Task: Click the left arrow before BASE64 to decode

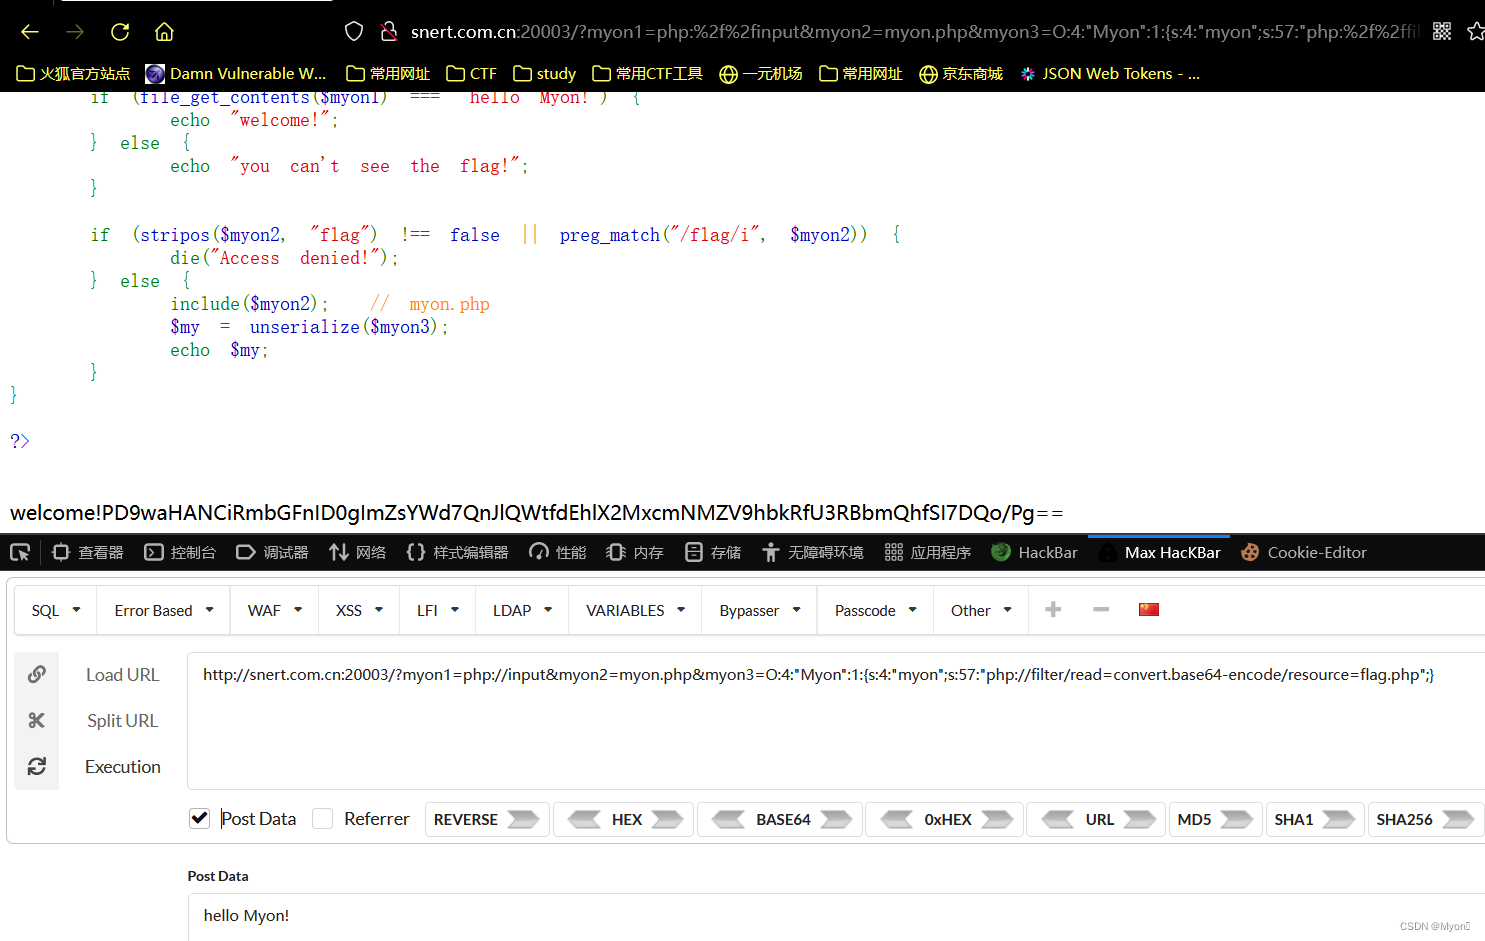Action: coord(728,819)
